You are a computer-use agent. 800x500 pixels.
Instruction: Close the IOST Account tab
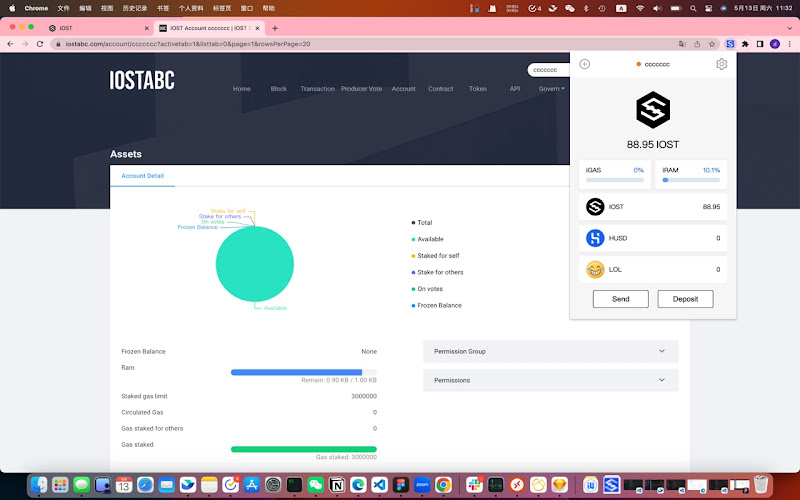tap(257, 28)
